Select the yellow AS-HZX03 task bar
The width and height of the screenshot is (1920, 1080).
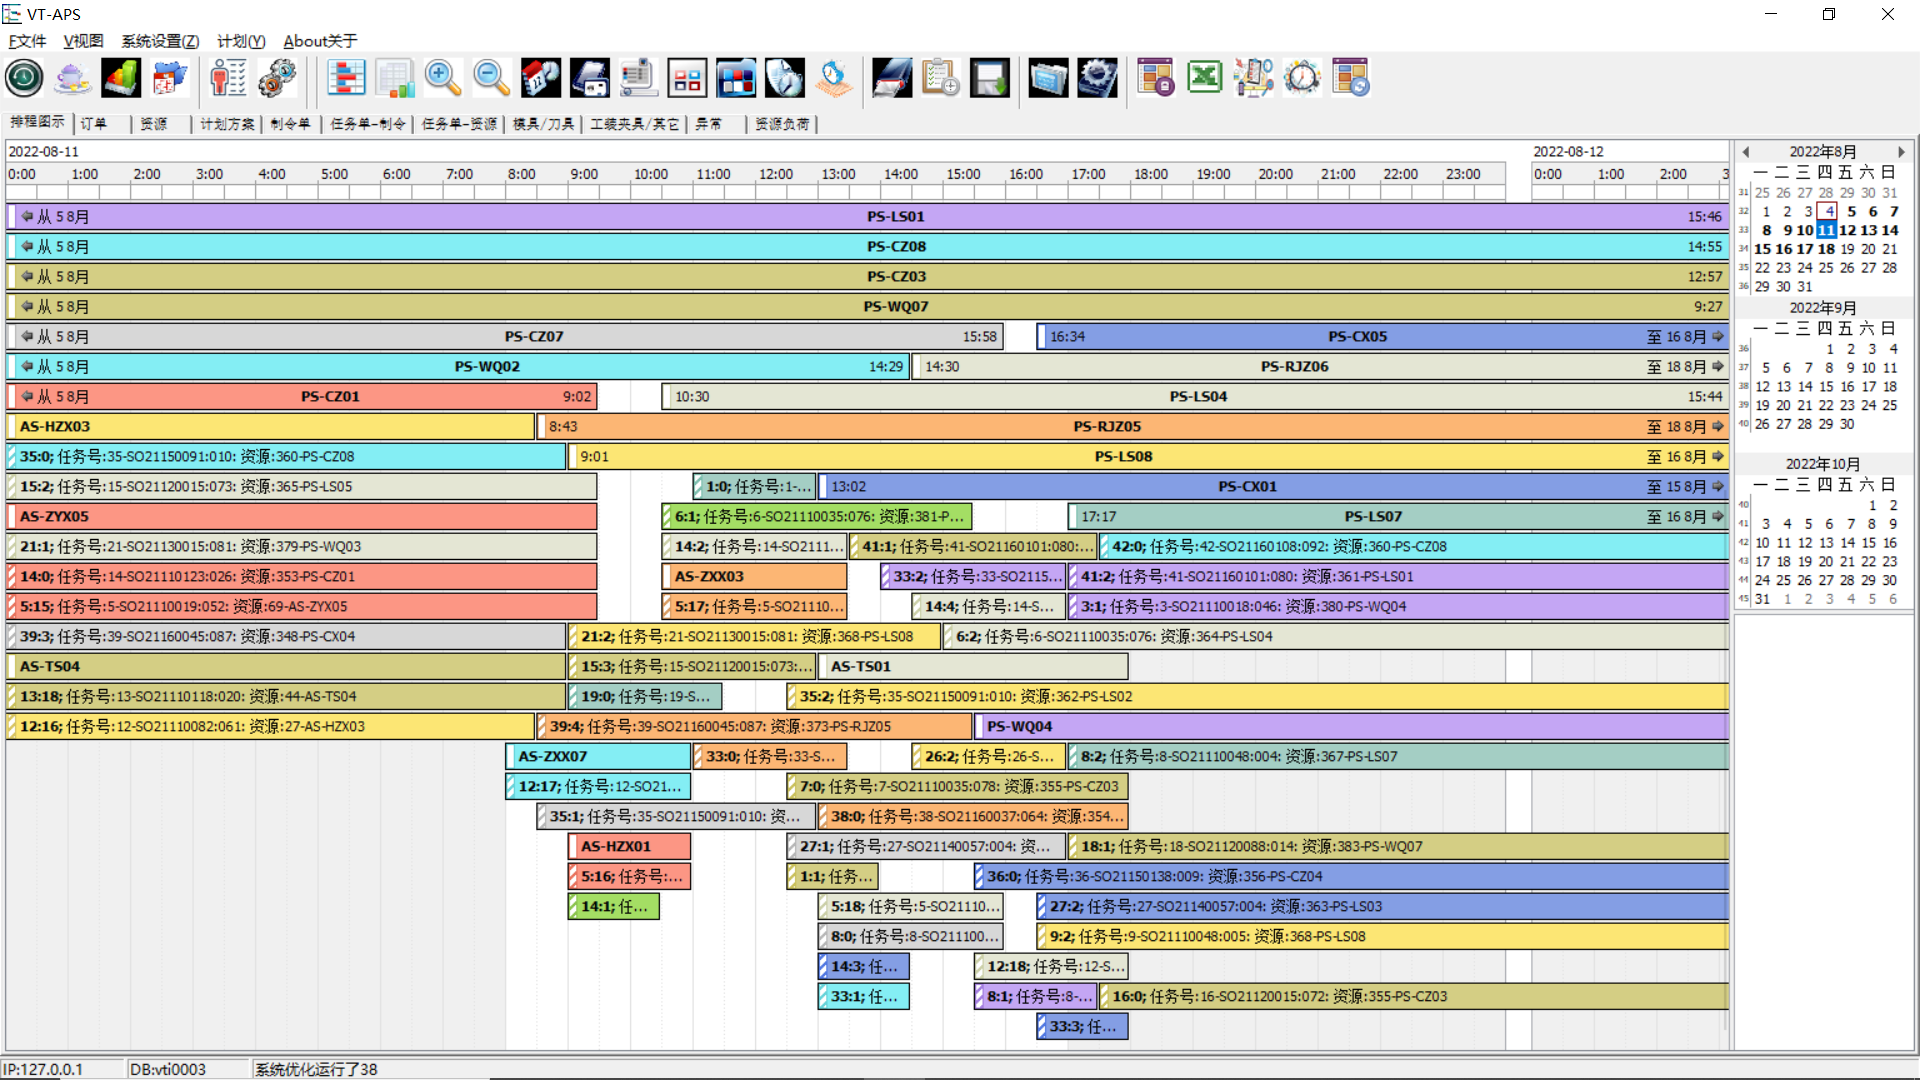270,426
